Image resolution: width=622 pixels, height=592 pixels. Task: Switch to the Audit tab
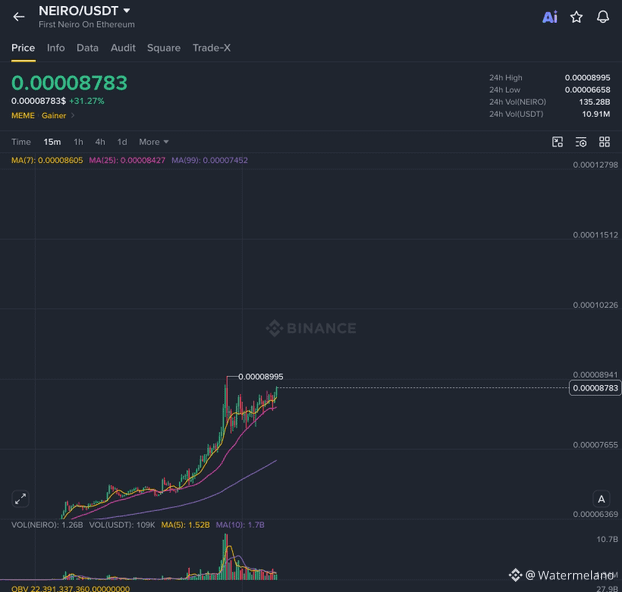[123, 48]
